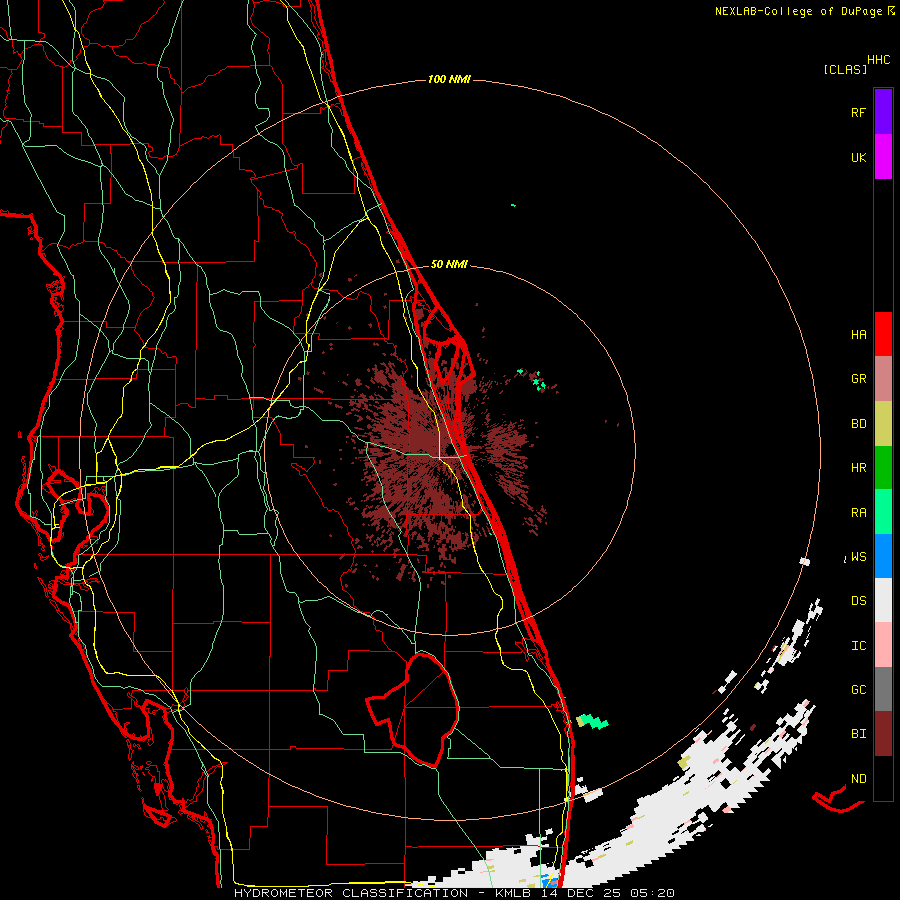Click the "[CLAS]" units label
The width and height of the screenshot is (900, 900).
pyautogui.click(x=845, y=70)
